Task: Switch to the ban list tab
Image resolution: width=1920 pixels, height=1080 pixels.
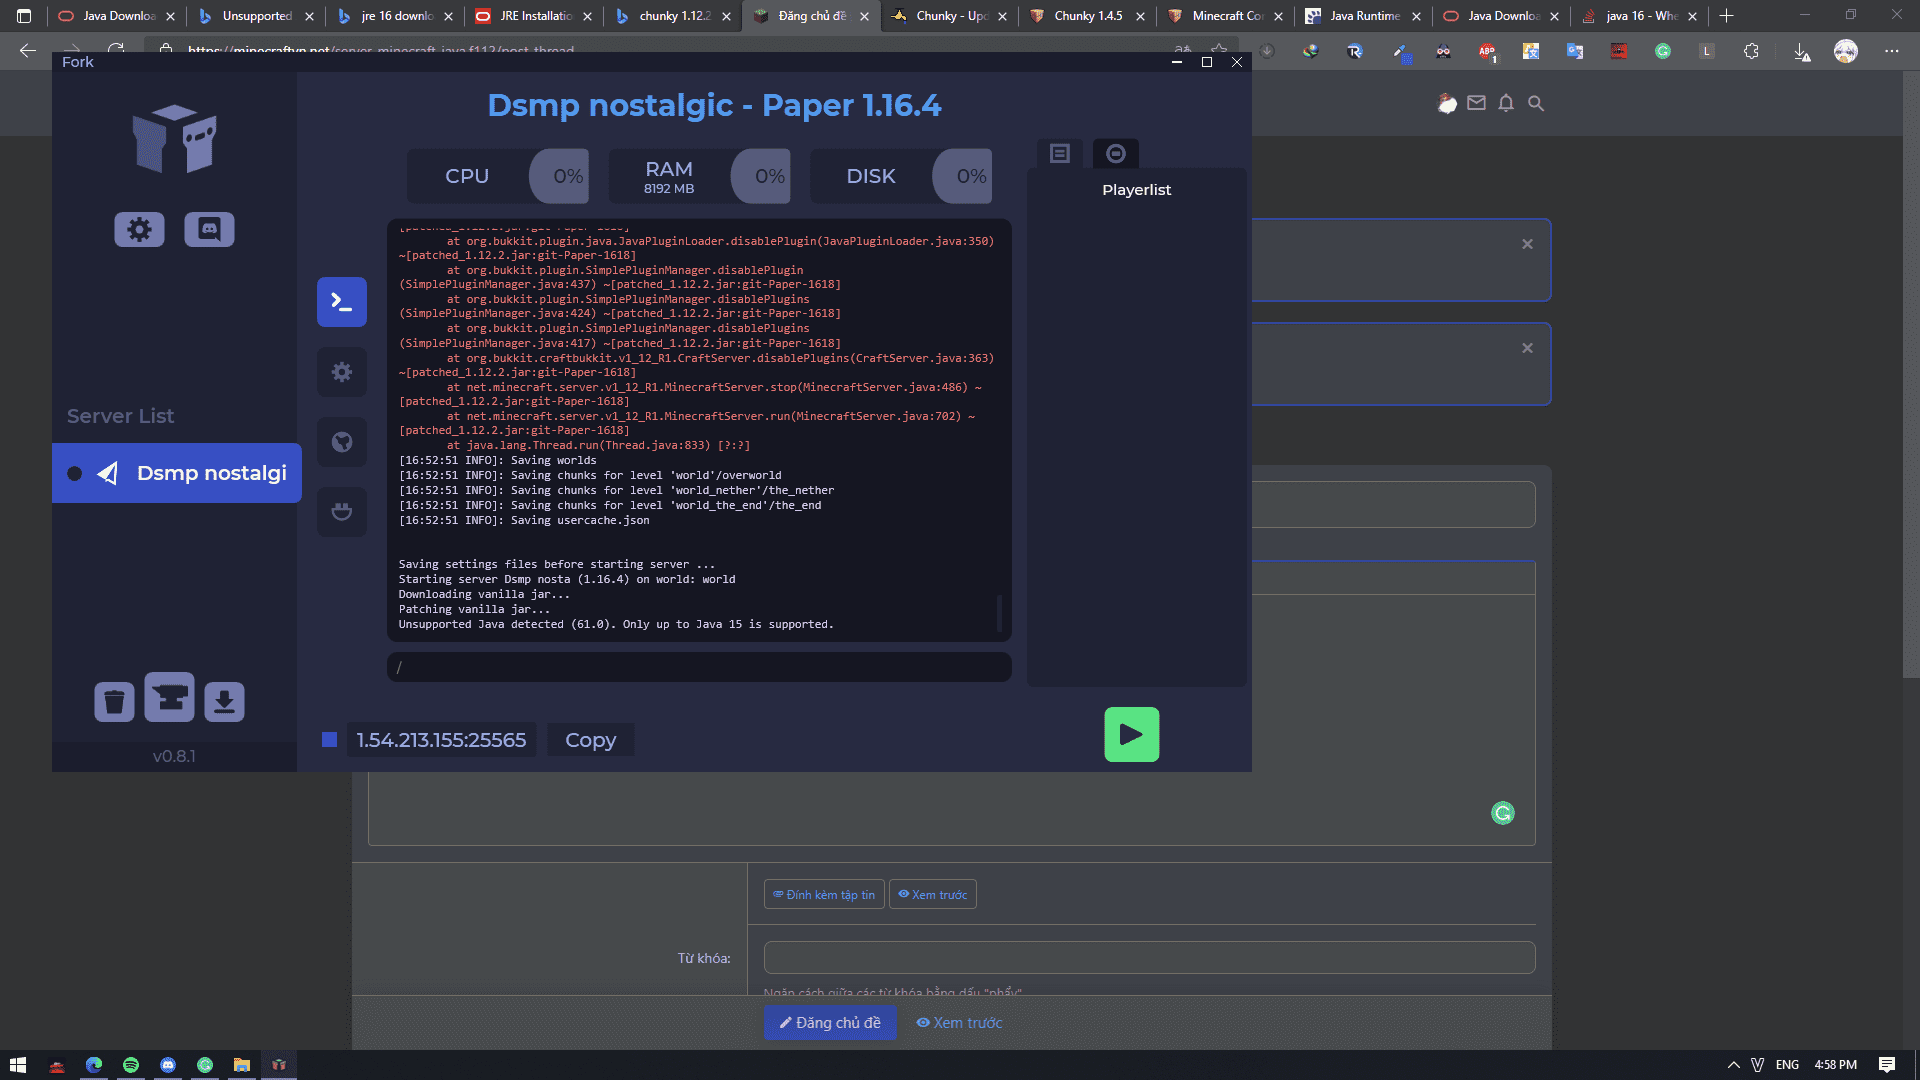Action: coord(1116,153)
